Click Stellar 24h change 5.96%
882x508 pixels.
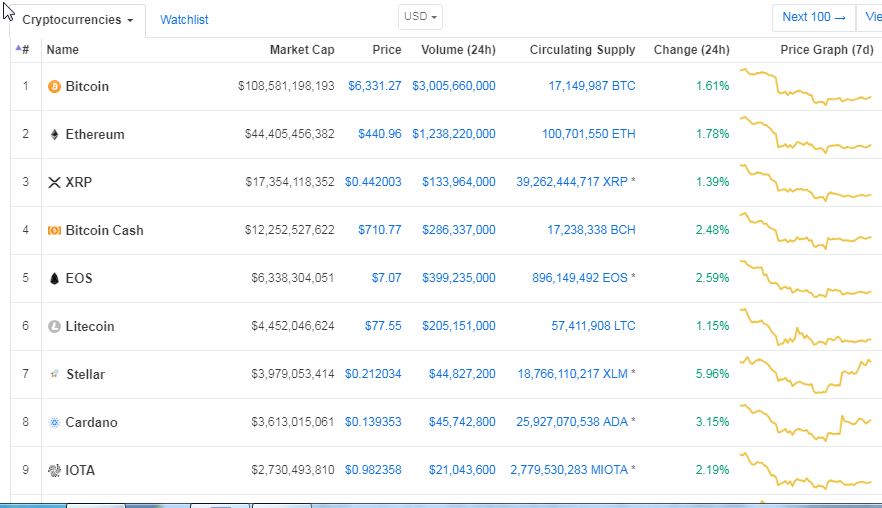pos(713,374)
